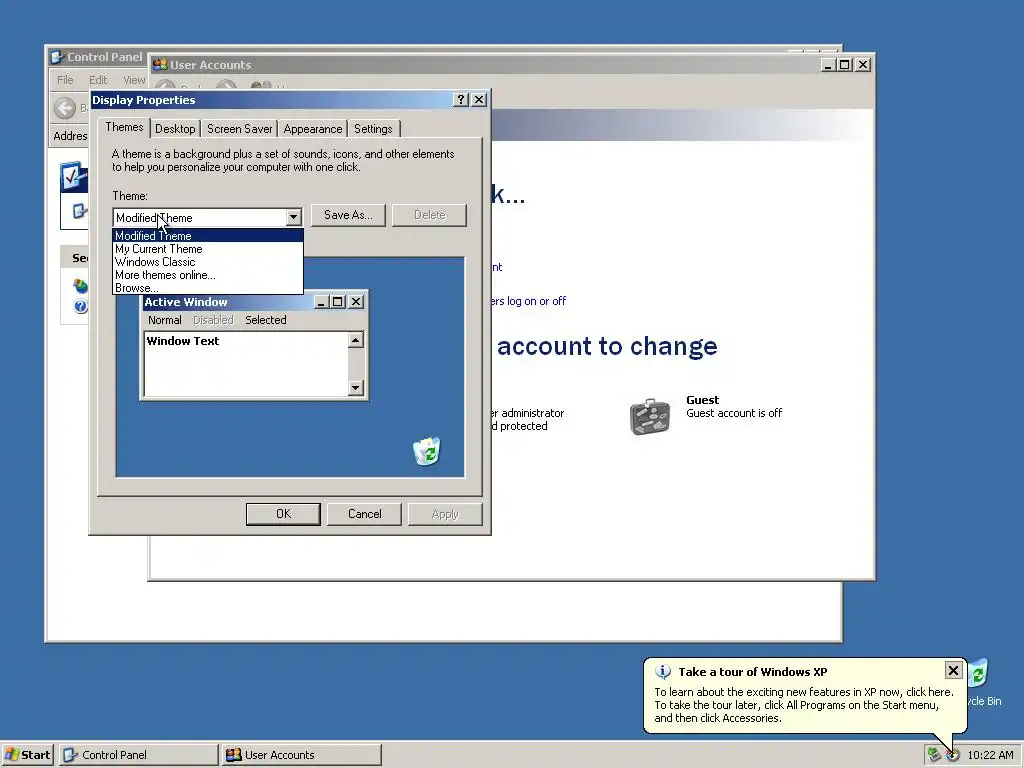Screen dimensions: 1024x768
Task: Open the Screen Saver tab
Action: click(x=240, y=129)
